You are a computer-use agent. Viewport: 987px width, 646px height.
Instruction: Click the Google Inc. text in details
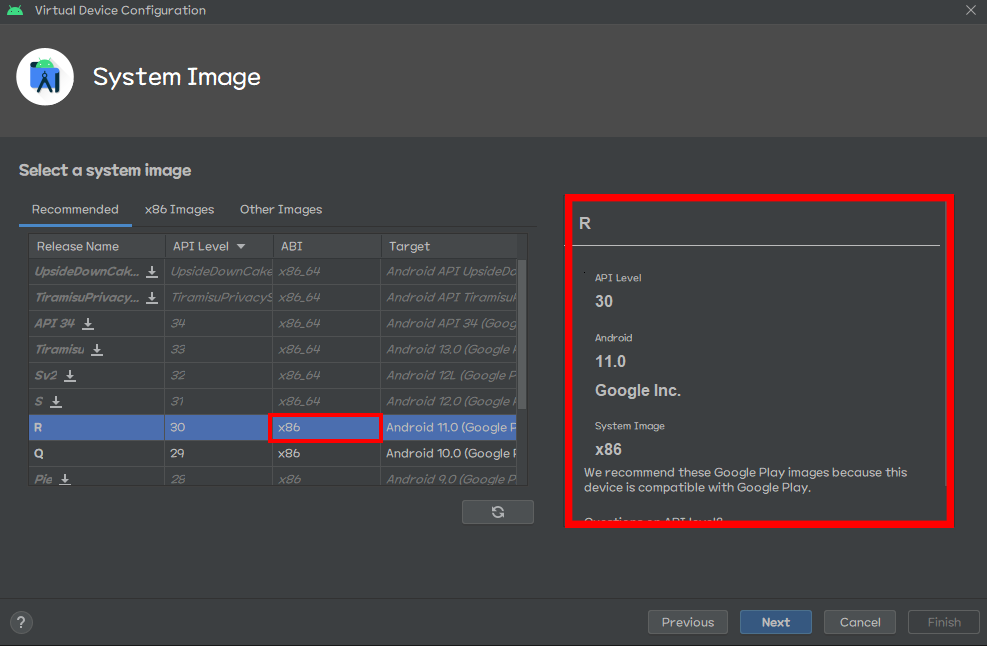click(x=638, y=390)
